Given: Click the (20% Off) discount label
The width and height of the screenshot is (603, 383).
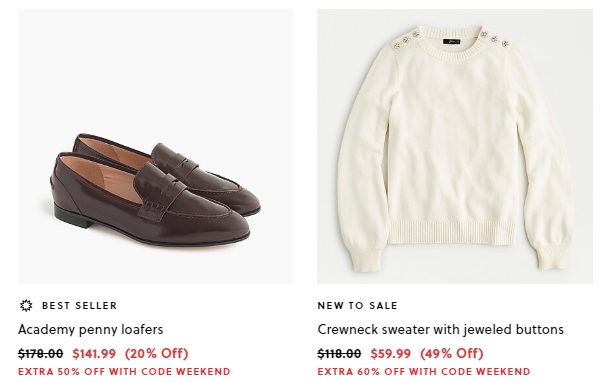Looking at the screenshot, I should pyautogui.click(x=157, y=353).
